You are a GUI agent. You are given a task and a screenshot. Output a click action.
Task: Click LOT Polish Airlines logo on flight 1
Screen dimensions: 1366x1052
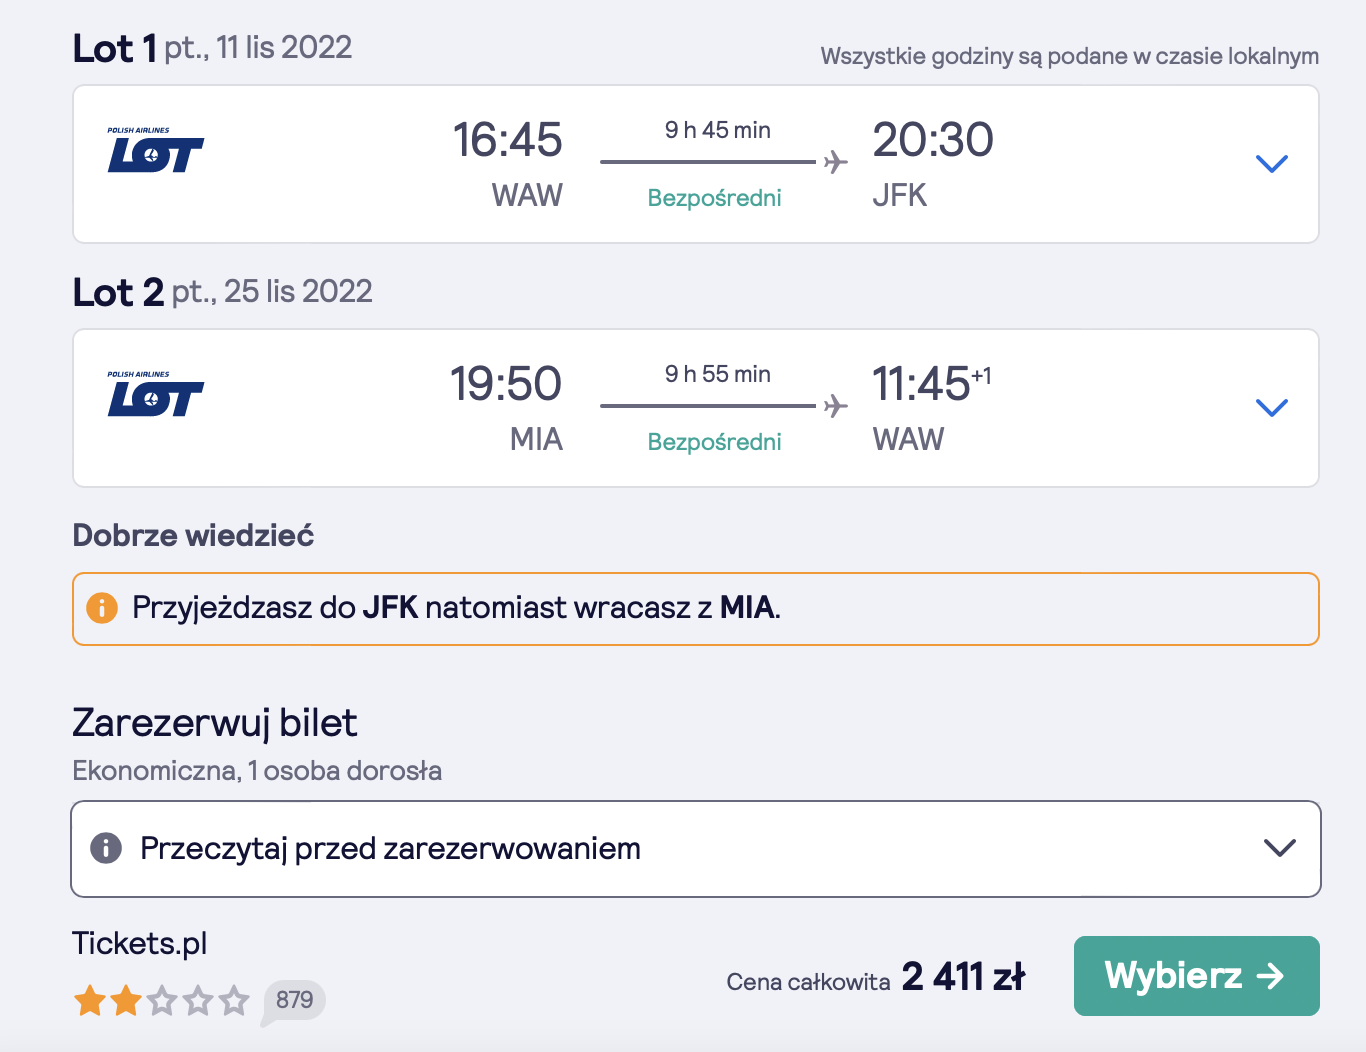click(x=155, y=150)
